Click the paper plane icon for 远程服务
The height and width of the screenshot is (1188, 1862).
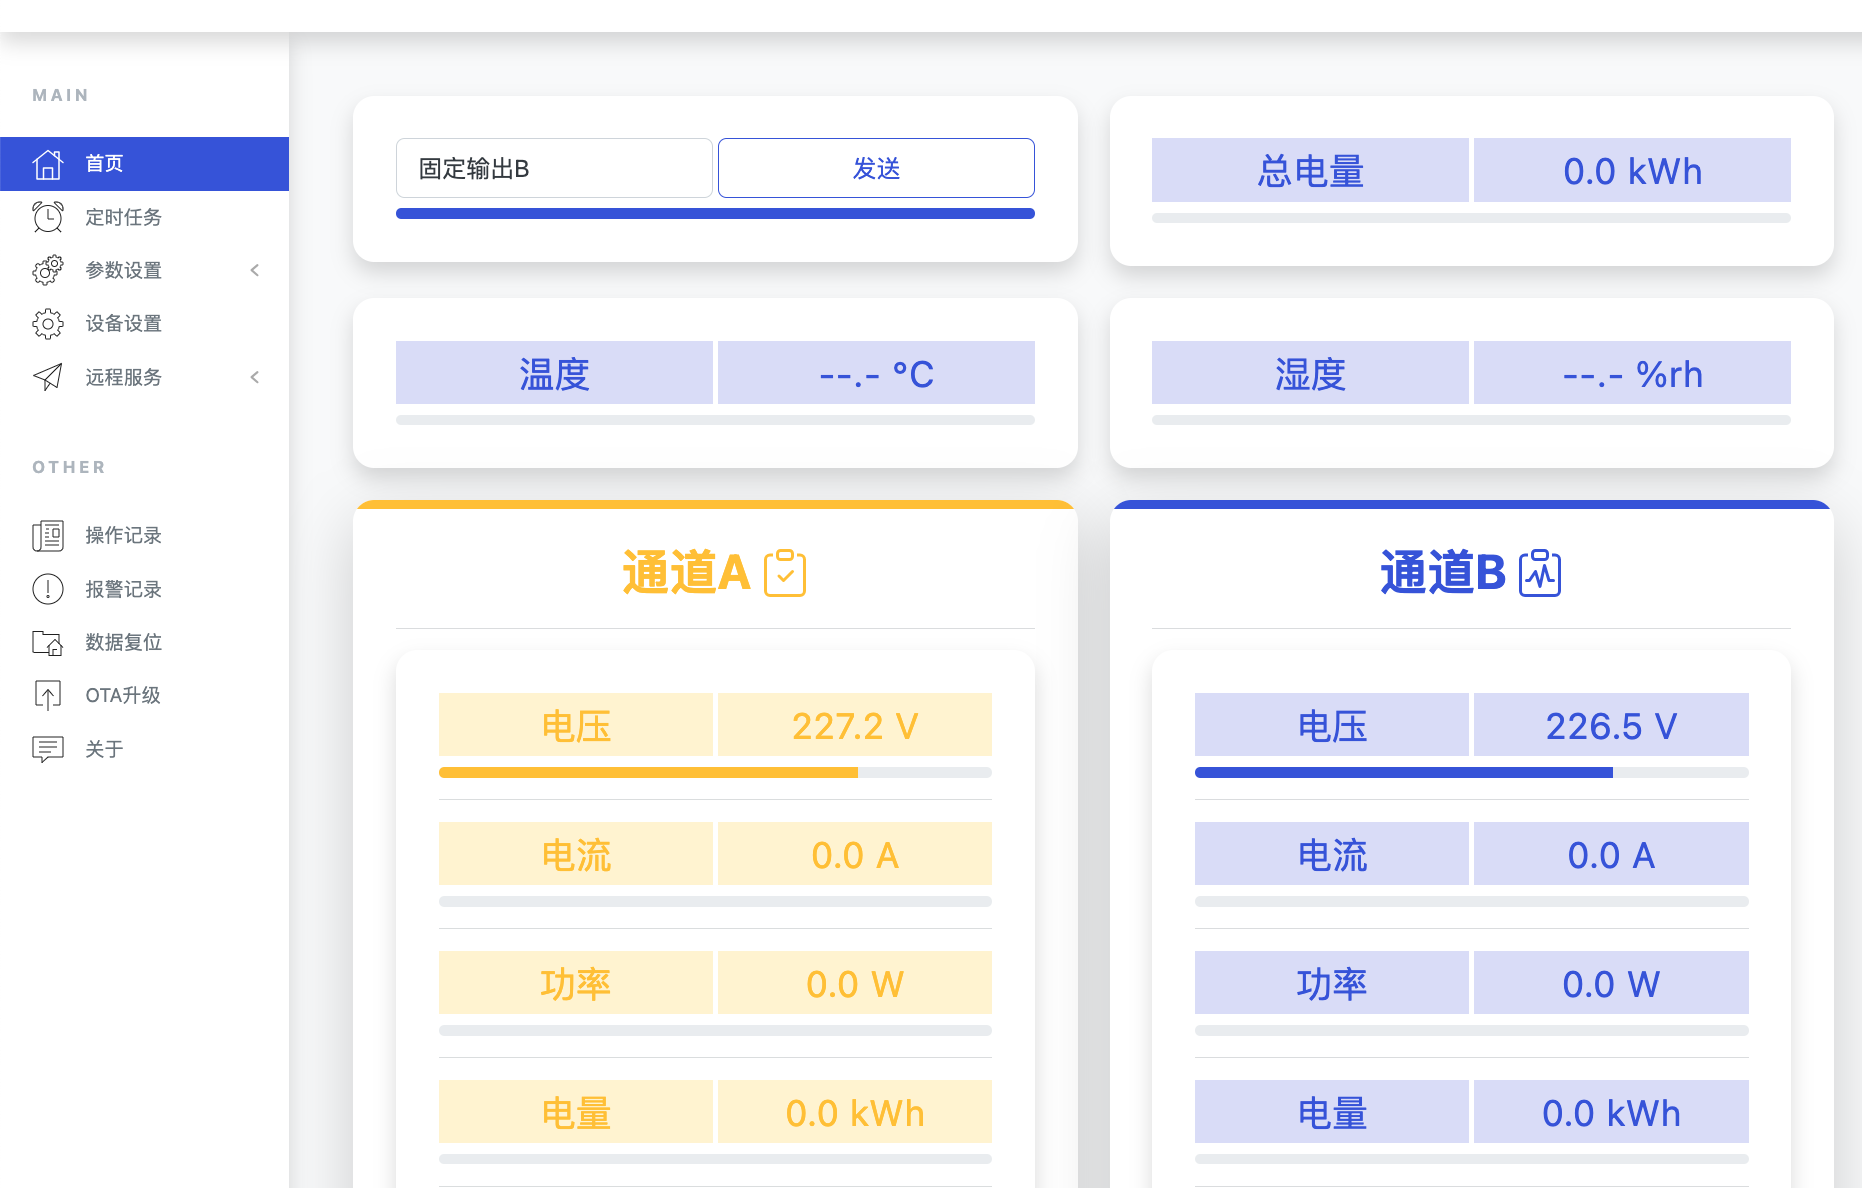click(47, 377)
